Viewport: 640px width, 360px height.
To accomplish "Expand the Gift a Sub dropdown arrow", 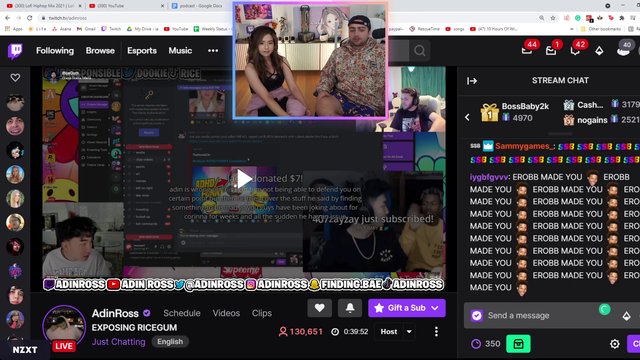I will pos(435,308).
